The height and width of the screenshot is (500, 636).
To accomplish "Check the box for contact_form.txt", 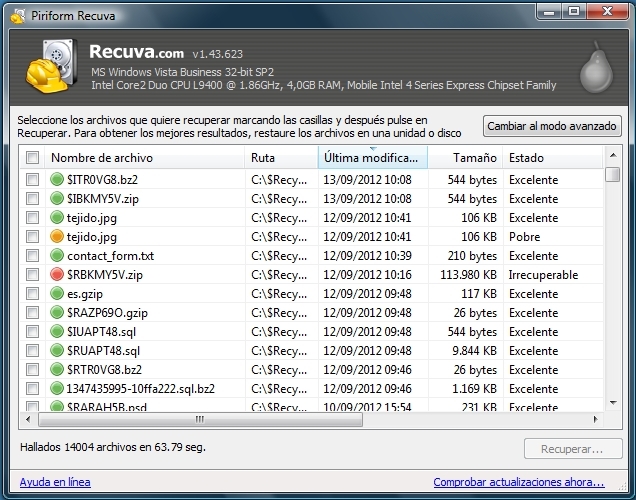I will [x=32, y=255].
